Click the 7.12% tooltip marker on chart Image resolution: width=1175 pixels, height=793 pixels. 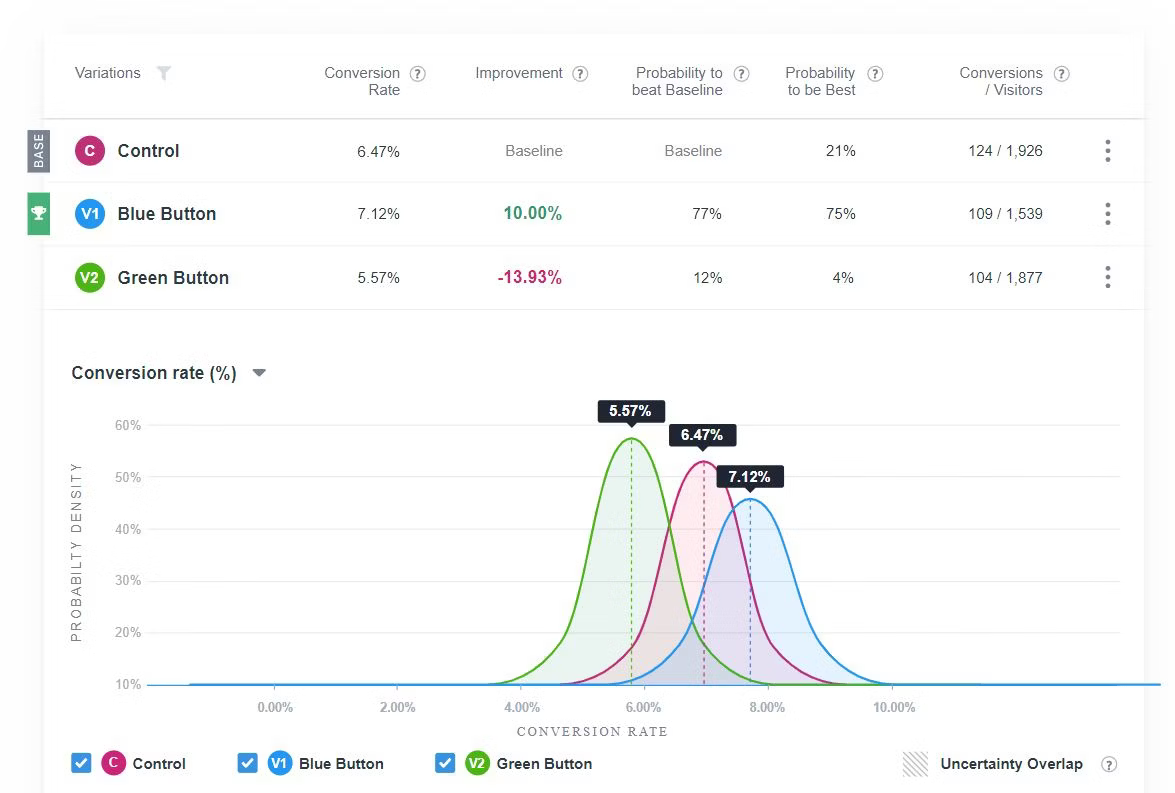pos(749,477)
